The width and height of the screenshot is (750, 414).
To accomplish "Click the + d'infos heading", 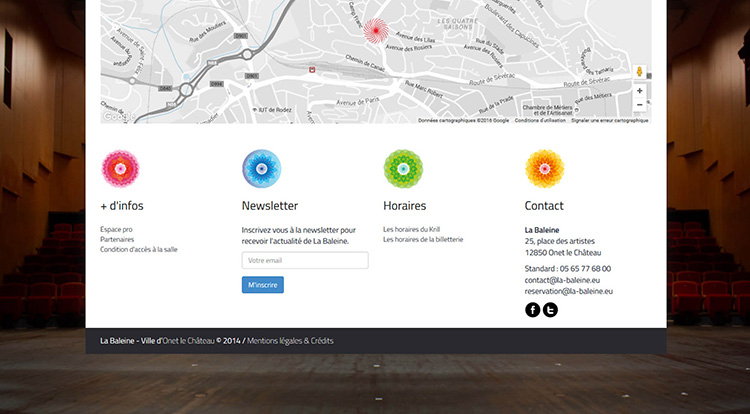I will [x=122, y=206].
